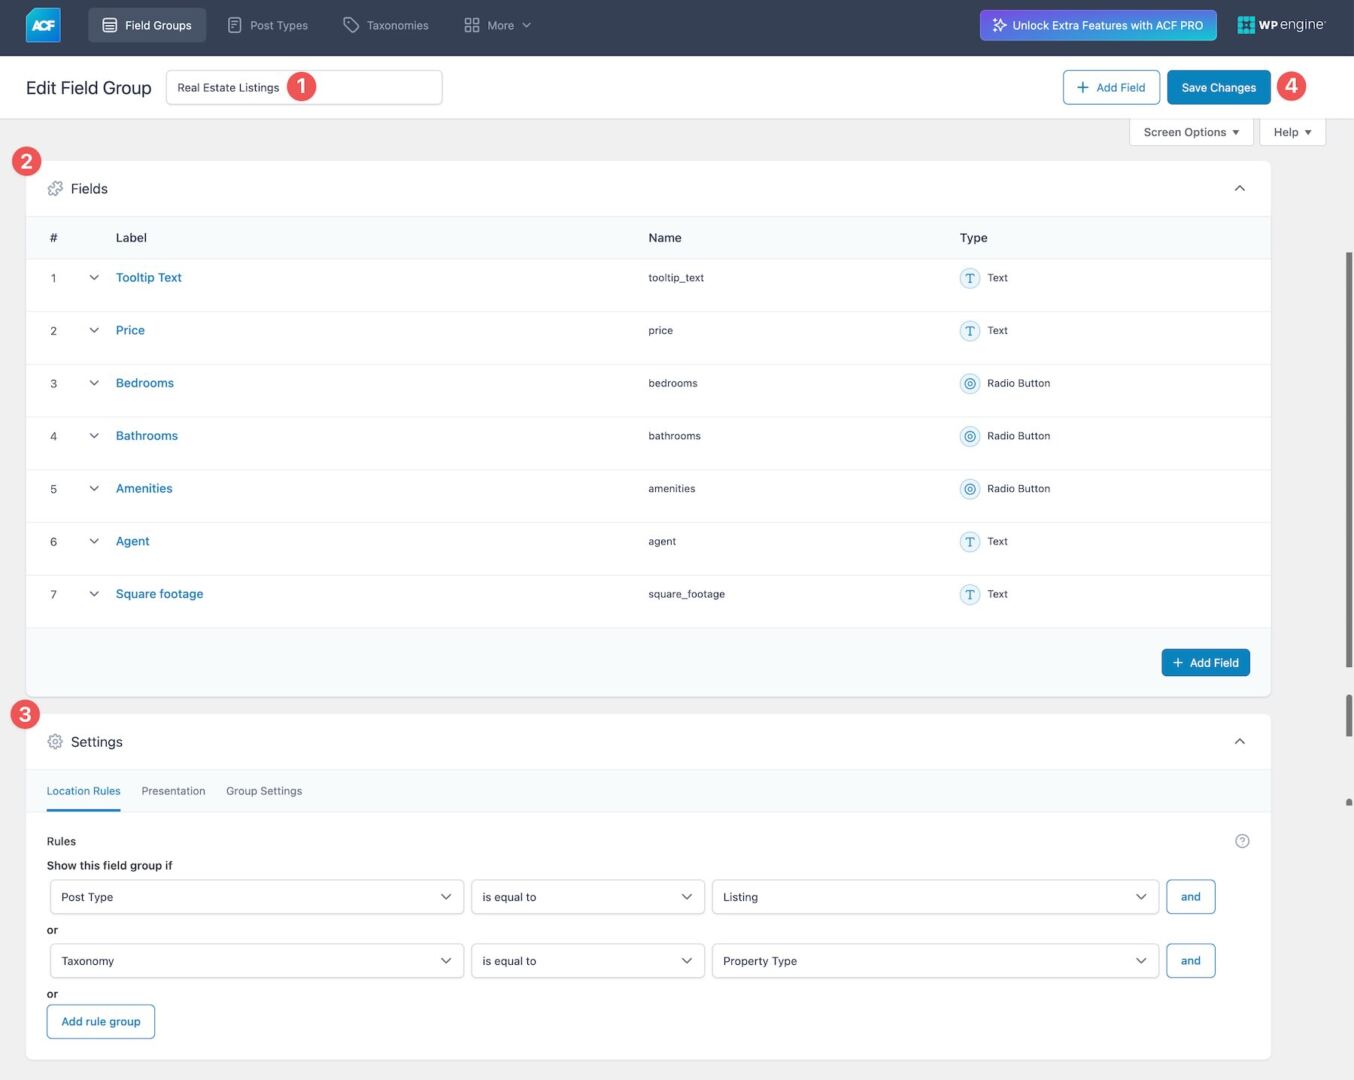Open the Taxonomy rule dropdown

(256, 961)
